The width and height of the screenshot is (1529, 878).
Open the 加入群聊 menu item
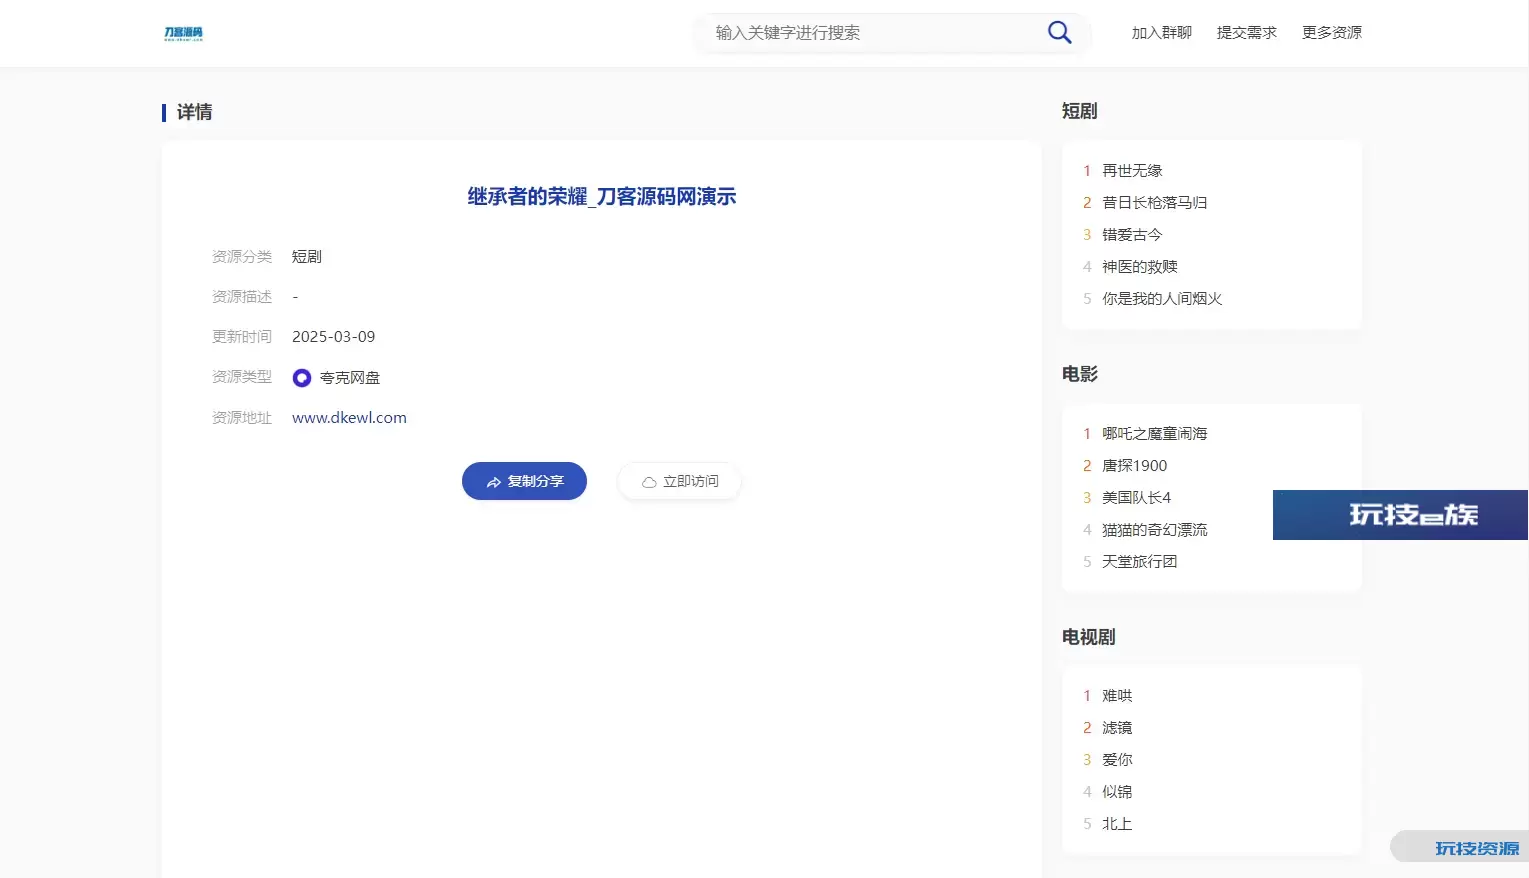(1161, 33)
